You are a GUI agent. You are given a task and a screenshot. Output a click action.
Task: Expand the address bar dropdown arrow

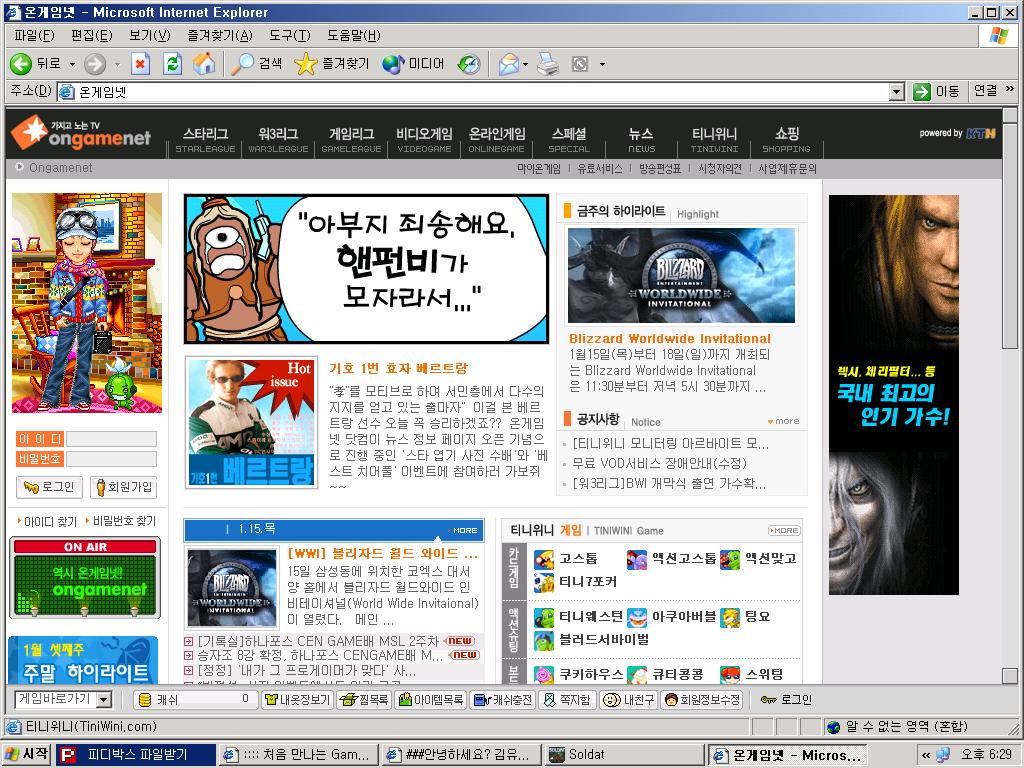[x=897, y=92]
